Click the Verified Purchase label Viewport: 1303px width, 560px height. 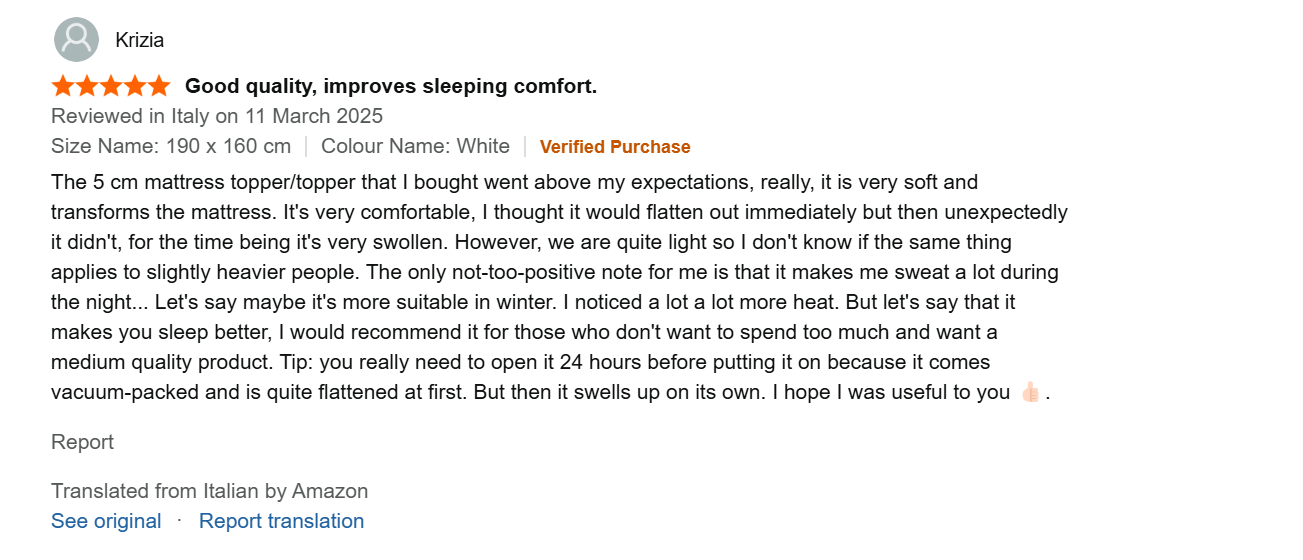pyautogui.click(x=615, y=147)
